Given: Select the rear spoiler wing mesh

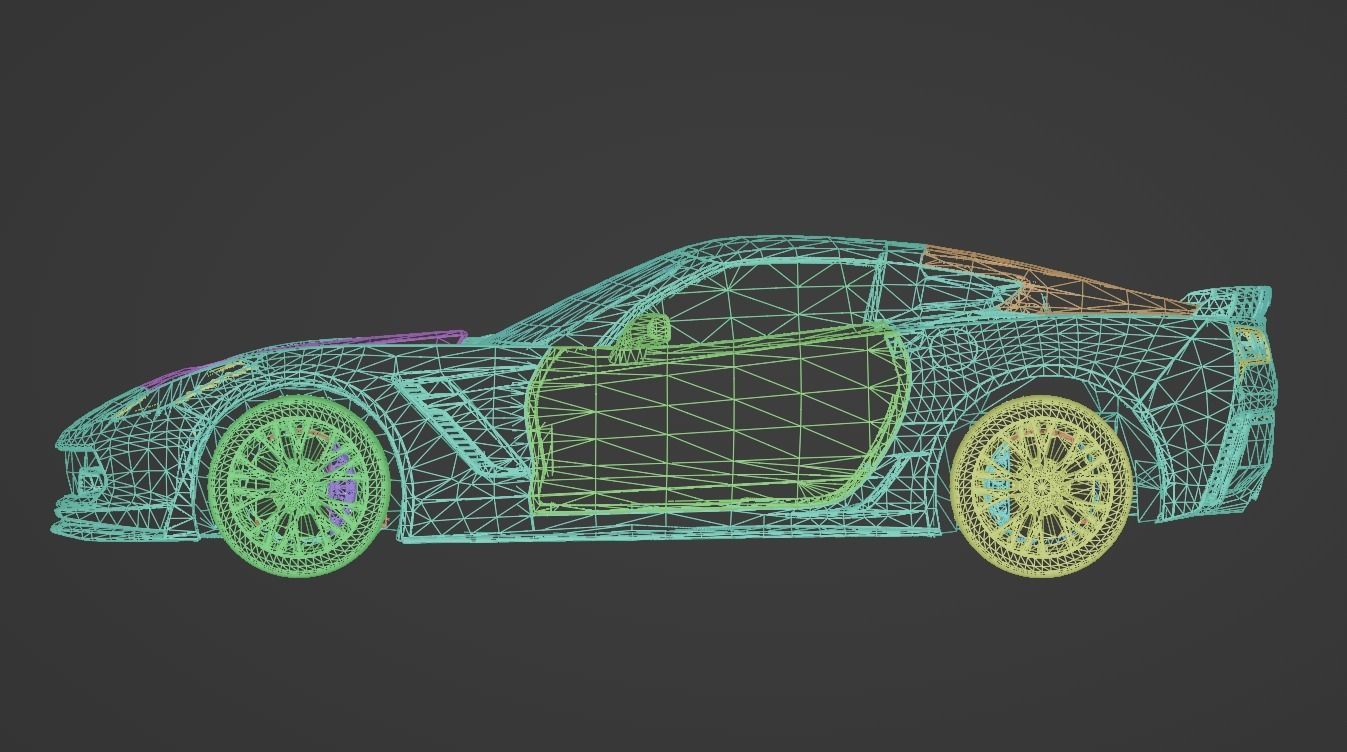Looking at the screenshot, I should [1229, 301].
